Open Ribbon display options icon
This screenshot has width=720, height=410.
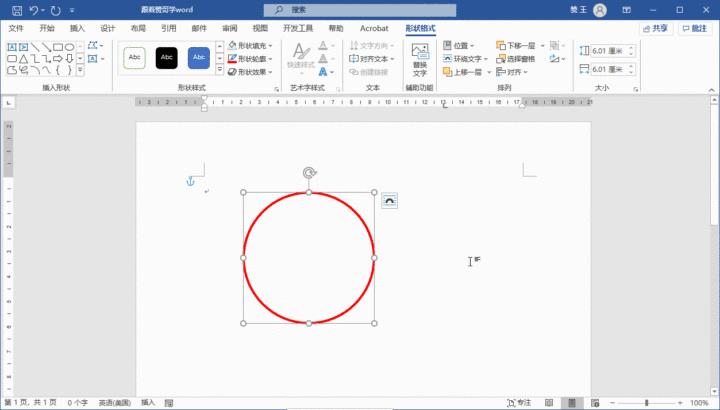pos(627,10)
